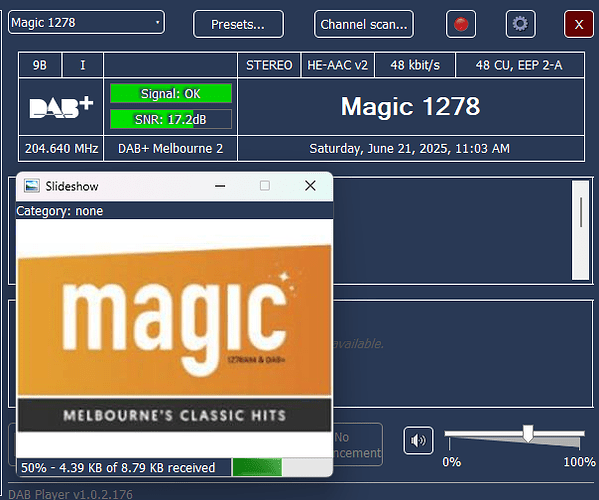Click the SNR 17.2dB bar
Viewport: 599px width, 500px height.
coord(171,120)
